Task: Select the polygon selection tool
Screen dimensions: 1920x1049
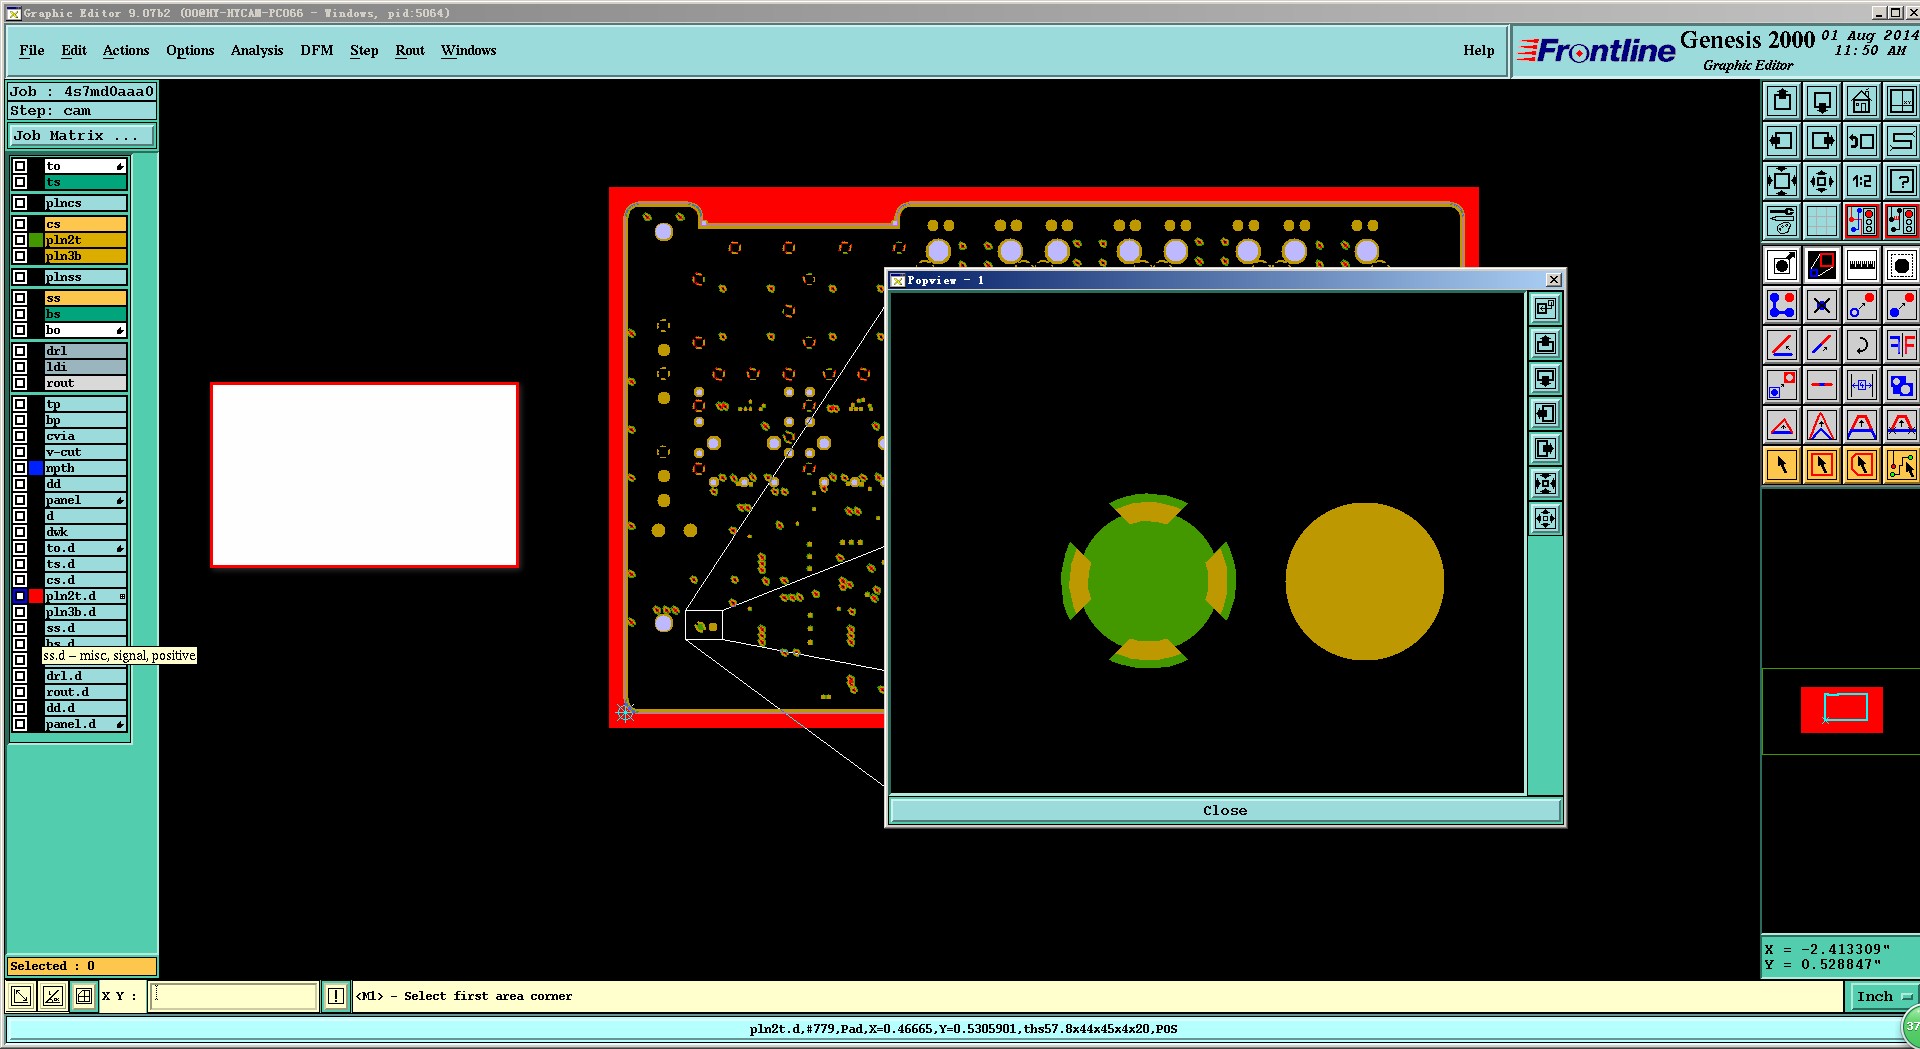Action: 1862,465
